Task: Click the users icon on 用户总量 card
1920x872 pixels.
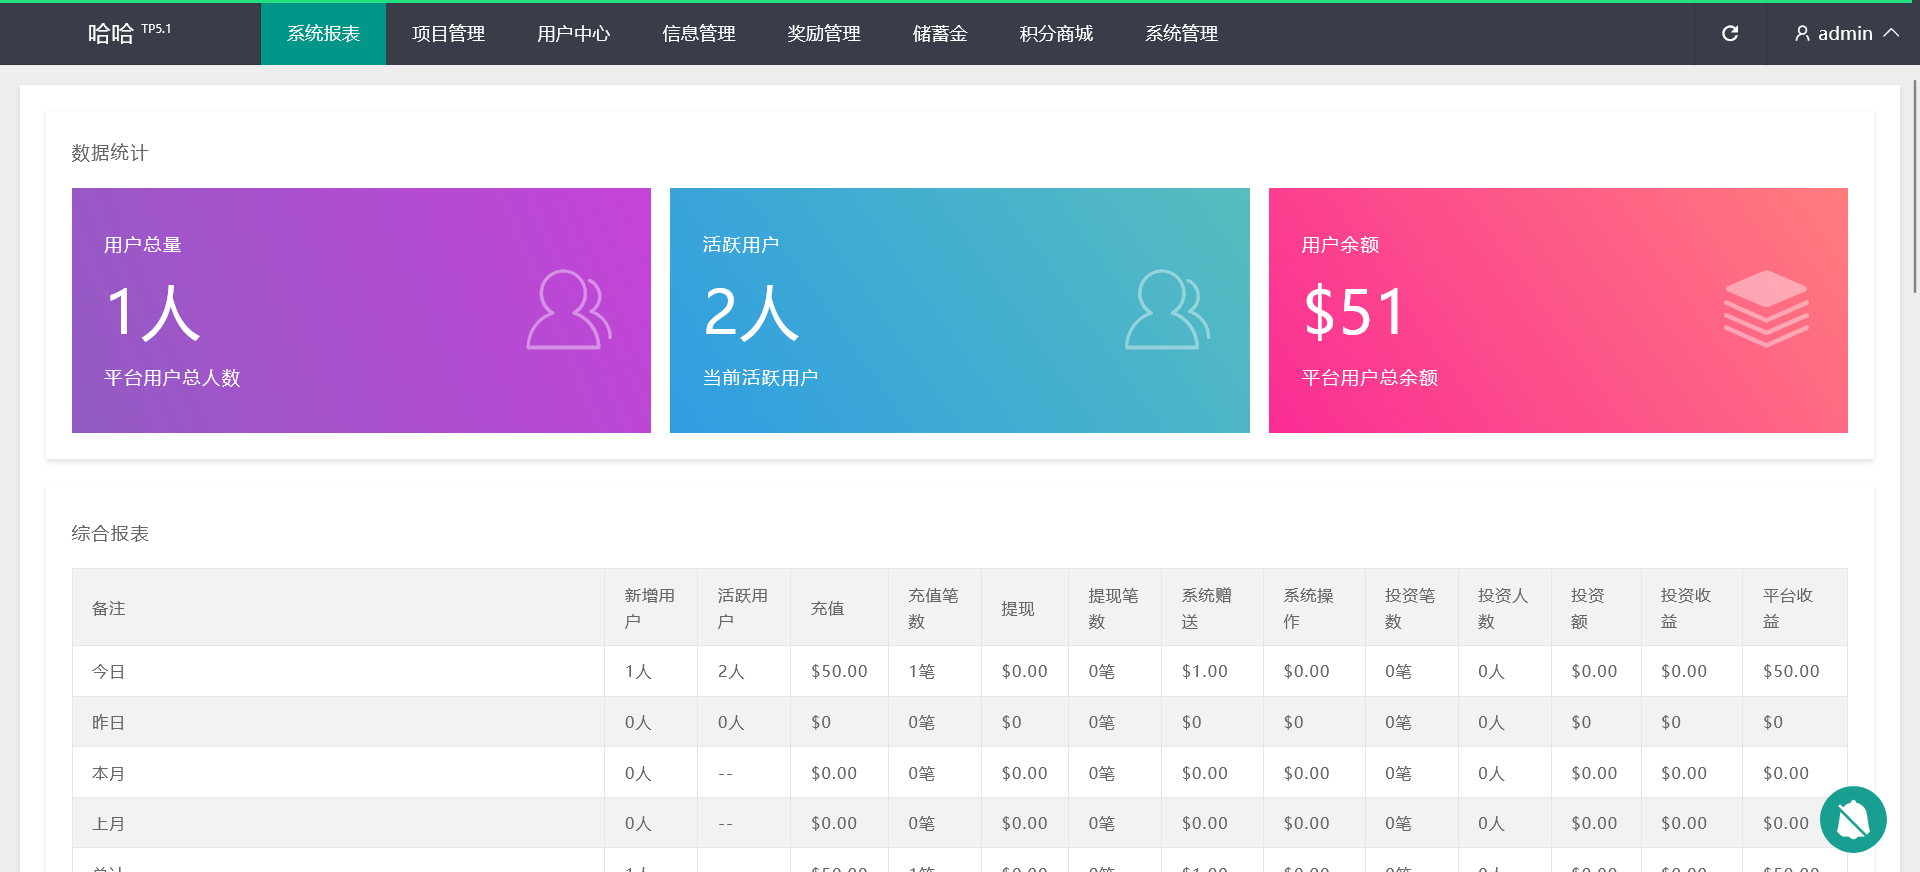Action: tap(568, 310)
